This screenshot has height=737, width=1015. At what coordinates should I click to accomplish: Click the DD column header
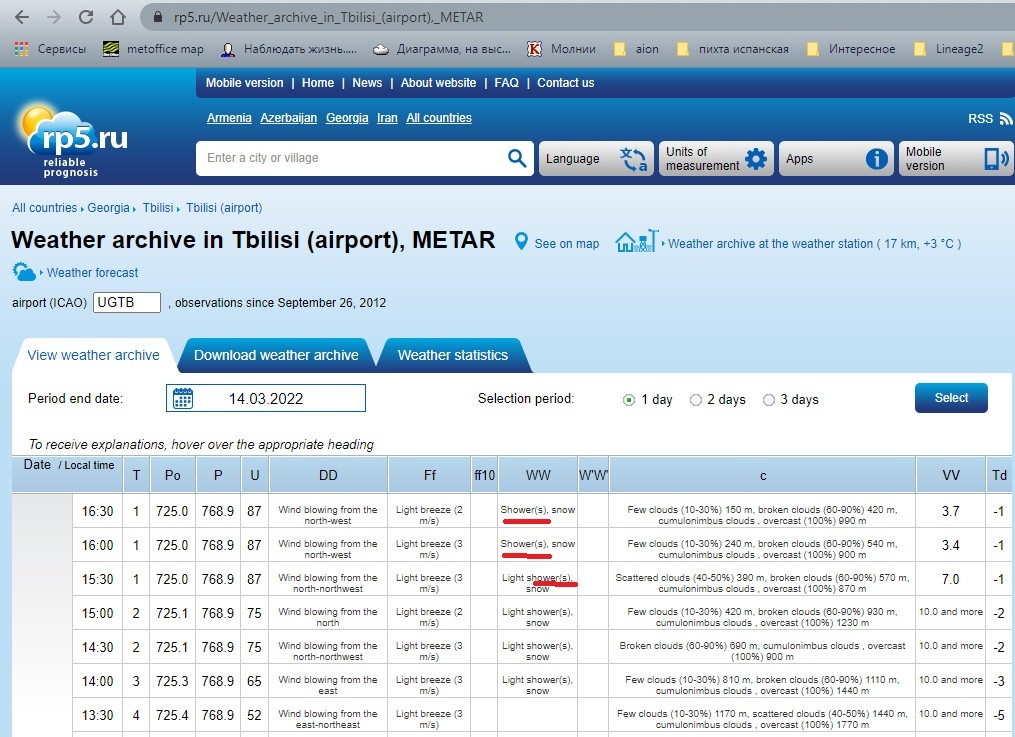click(328, 475)
